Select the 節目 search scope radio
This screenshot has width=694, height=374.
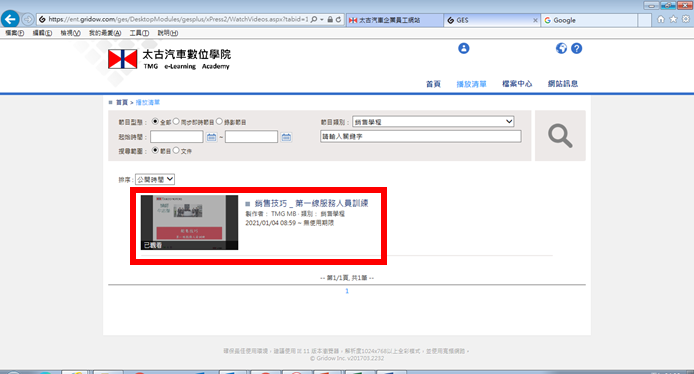[155, 150]
